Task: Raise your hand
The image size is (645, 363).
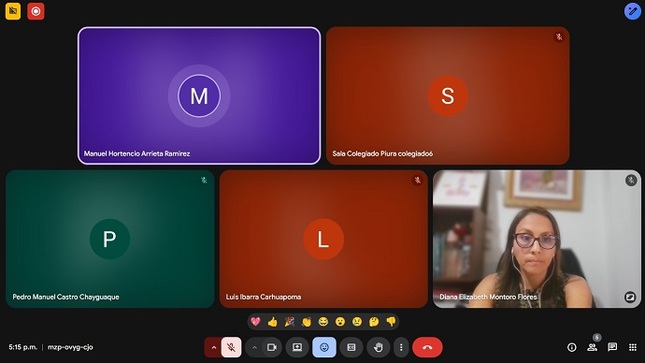Action: coord(378,347)
